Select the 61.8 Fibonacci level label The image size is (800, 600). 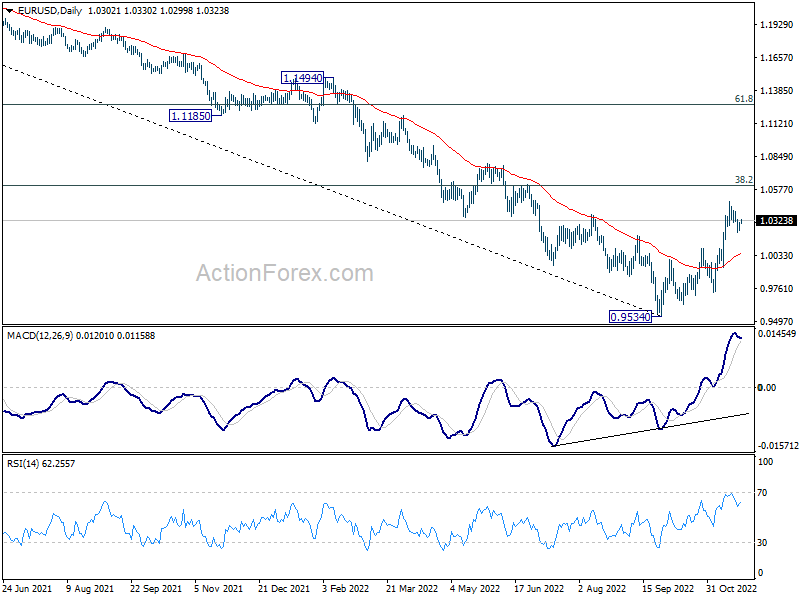pyautogui.click(x=743, y=99)
